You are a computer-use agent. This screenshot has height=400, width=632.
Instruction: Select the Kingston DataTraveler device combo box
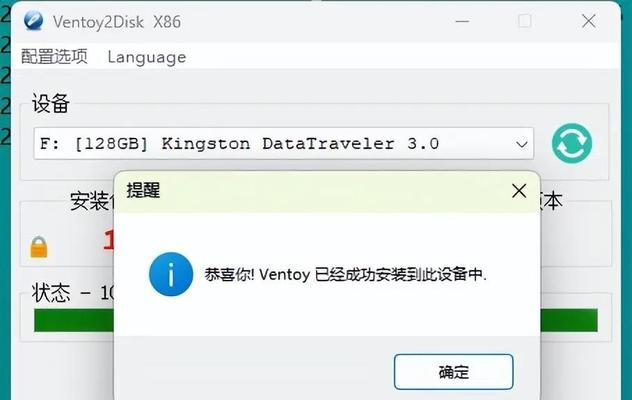pos(284,144)
